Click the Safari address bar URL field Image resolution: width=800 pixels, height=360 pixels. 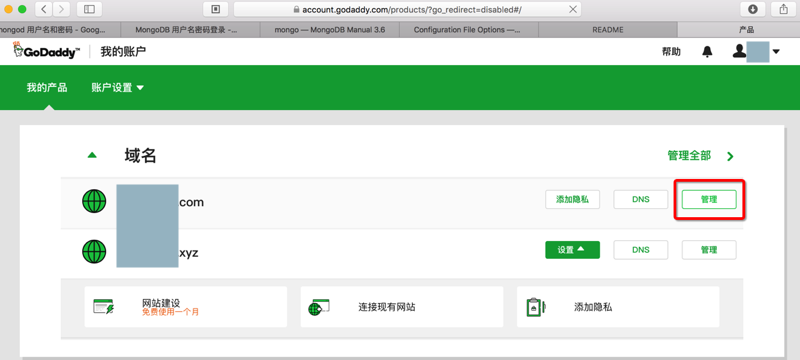coord(407,9)
